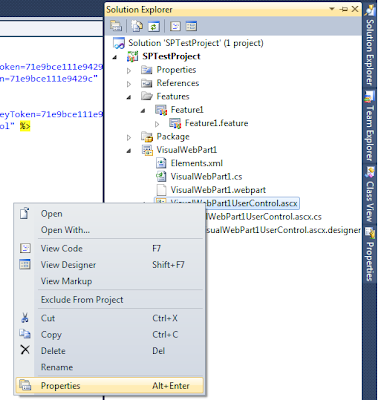Select the Feature1 node
The image size is (378, 400).
[x=187, y=110]
